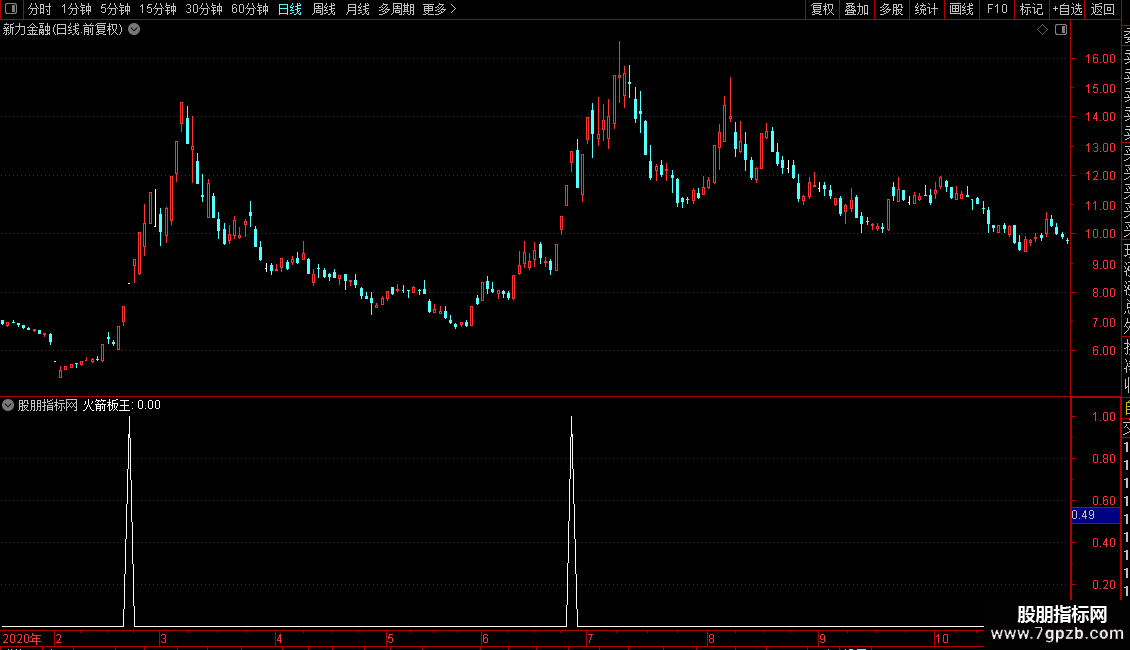Click the month 5 timeline marker

(390, 638)
